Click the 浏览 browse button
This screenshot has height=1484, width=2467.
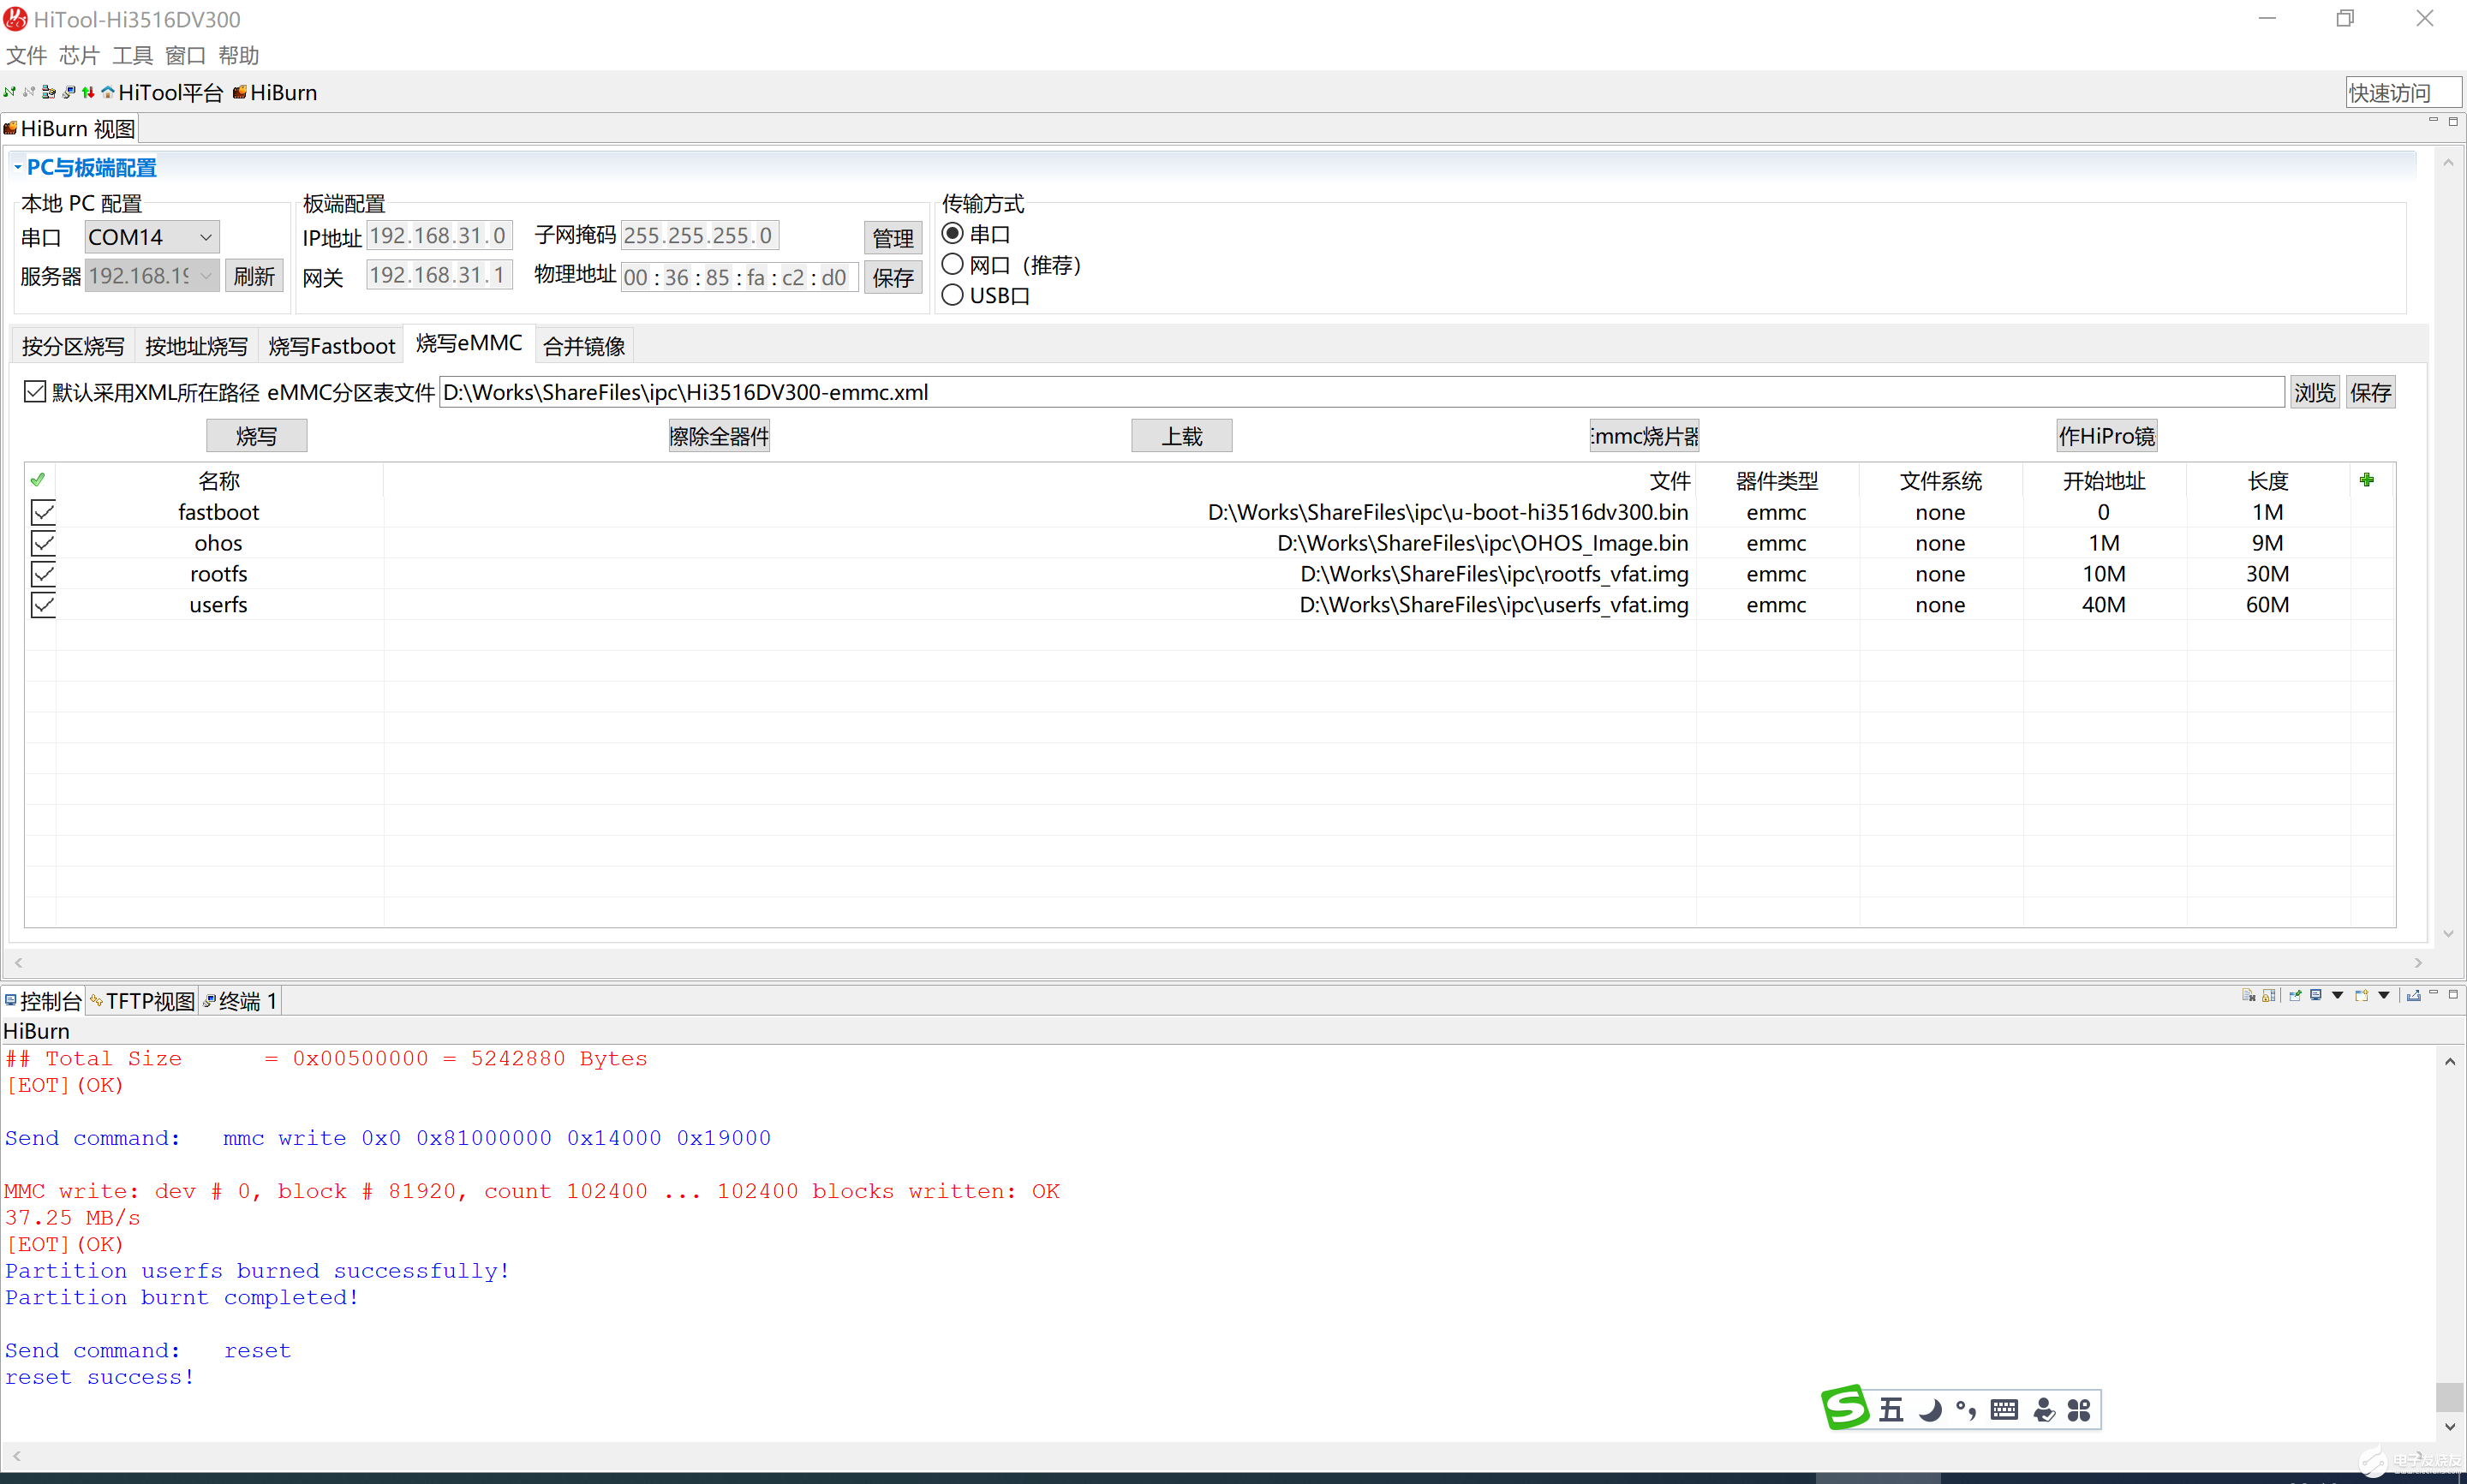[x=2314, y=392]
